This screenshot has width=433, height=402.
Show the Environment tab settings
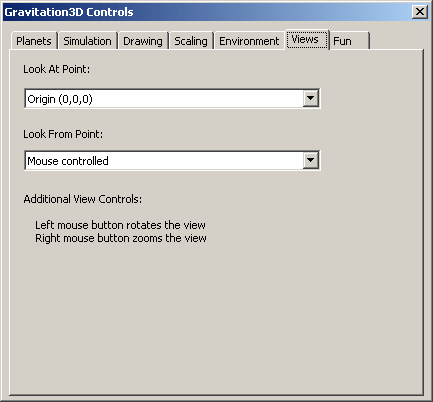249,41
